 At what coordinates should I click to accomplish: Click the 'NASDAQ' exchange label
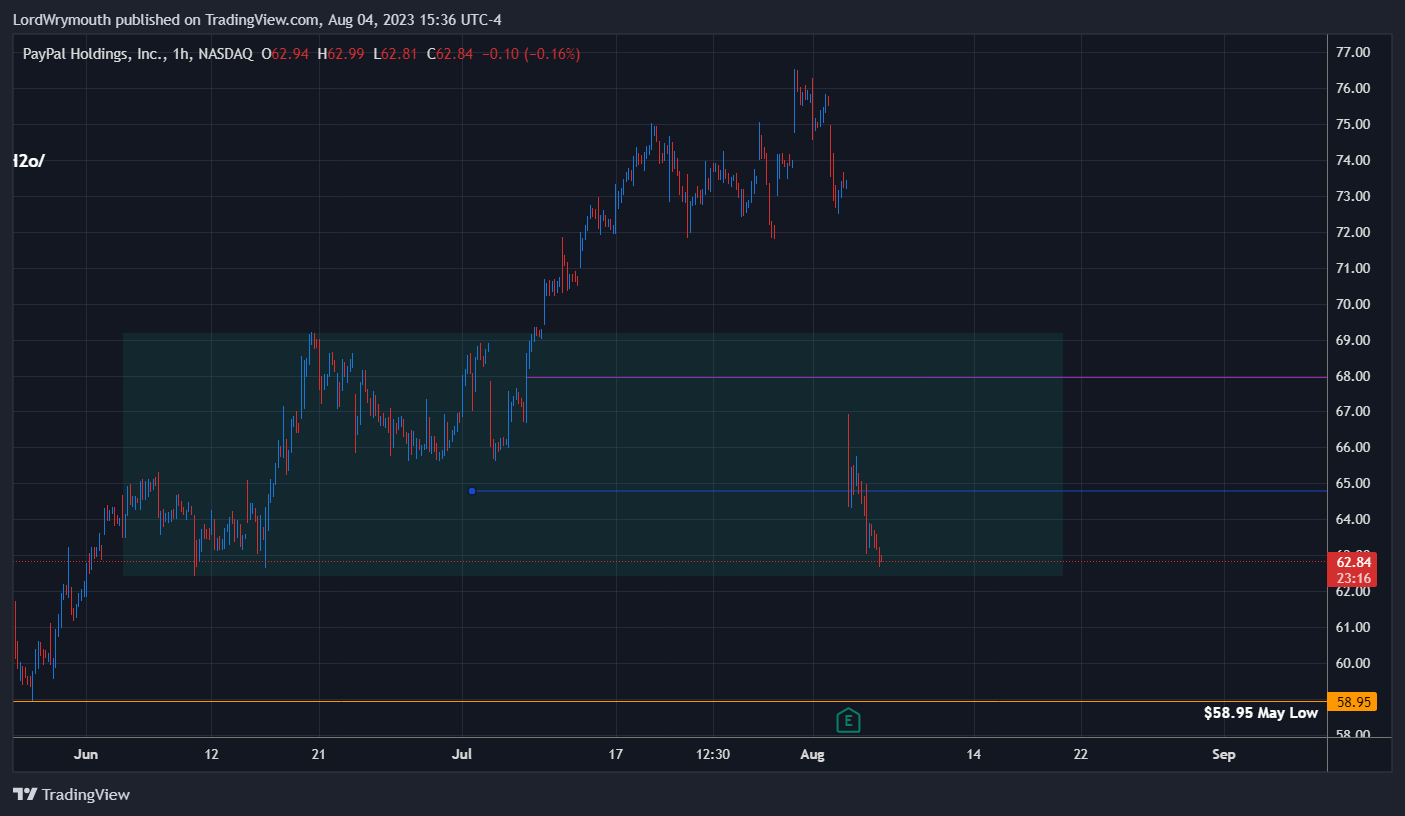pyautogui.click(x=225, y=54)
